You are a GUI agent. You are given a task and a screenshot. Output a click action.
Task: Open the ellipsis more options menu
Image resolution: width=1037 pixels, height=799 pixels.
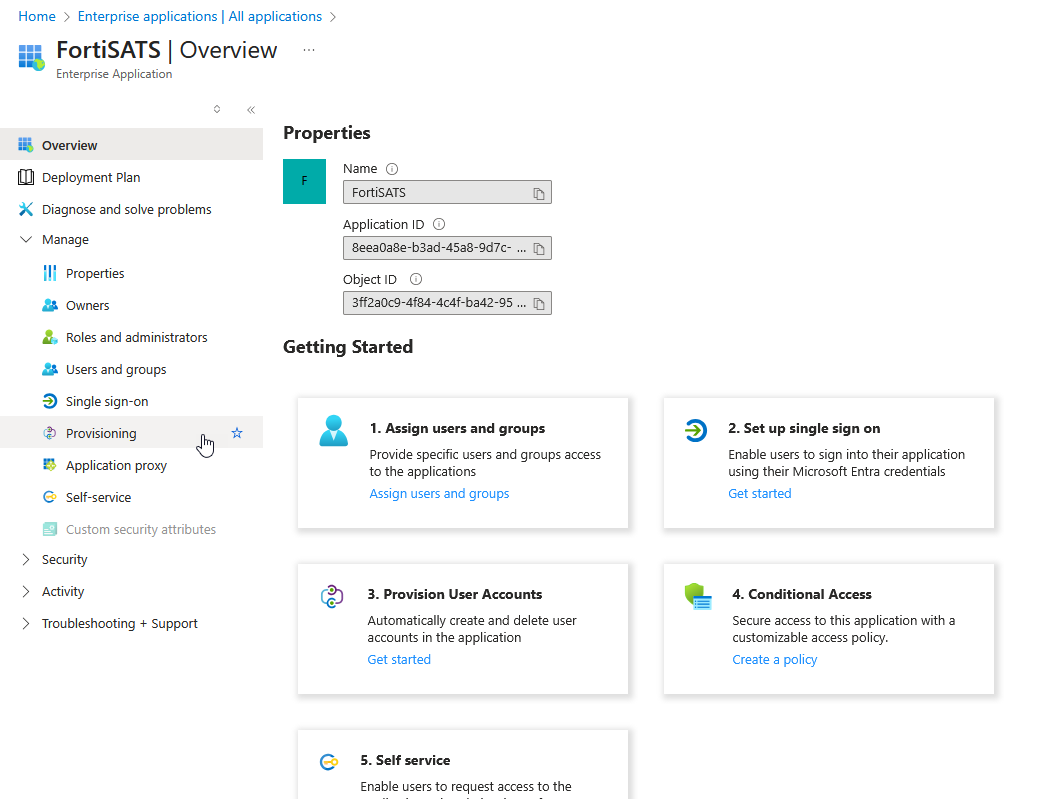(309, 50)
